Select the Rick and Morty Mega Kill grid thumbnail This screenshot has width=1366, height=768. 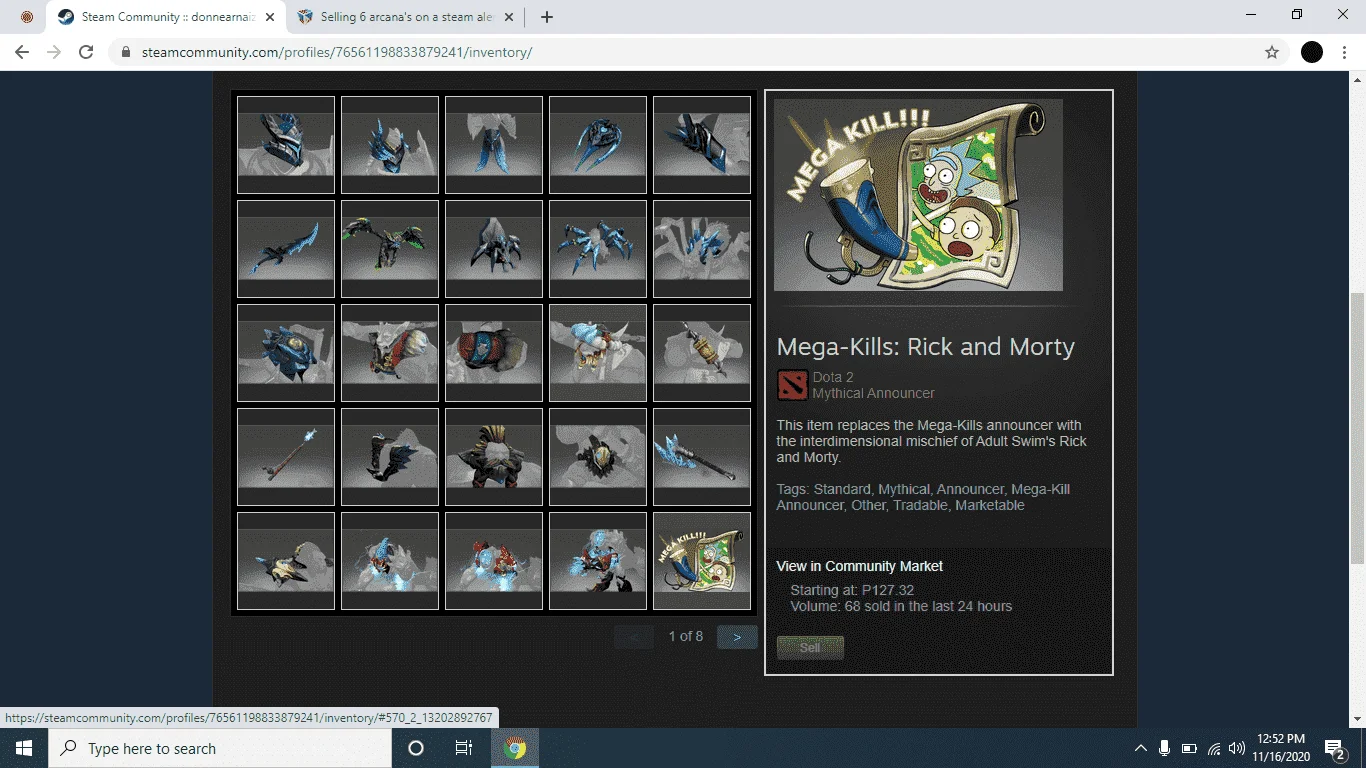(702, 561)
